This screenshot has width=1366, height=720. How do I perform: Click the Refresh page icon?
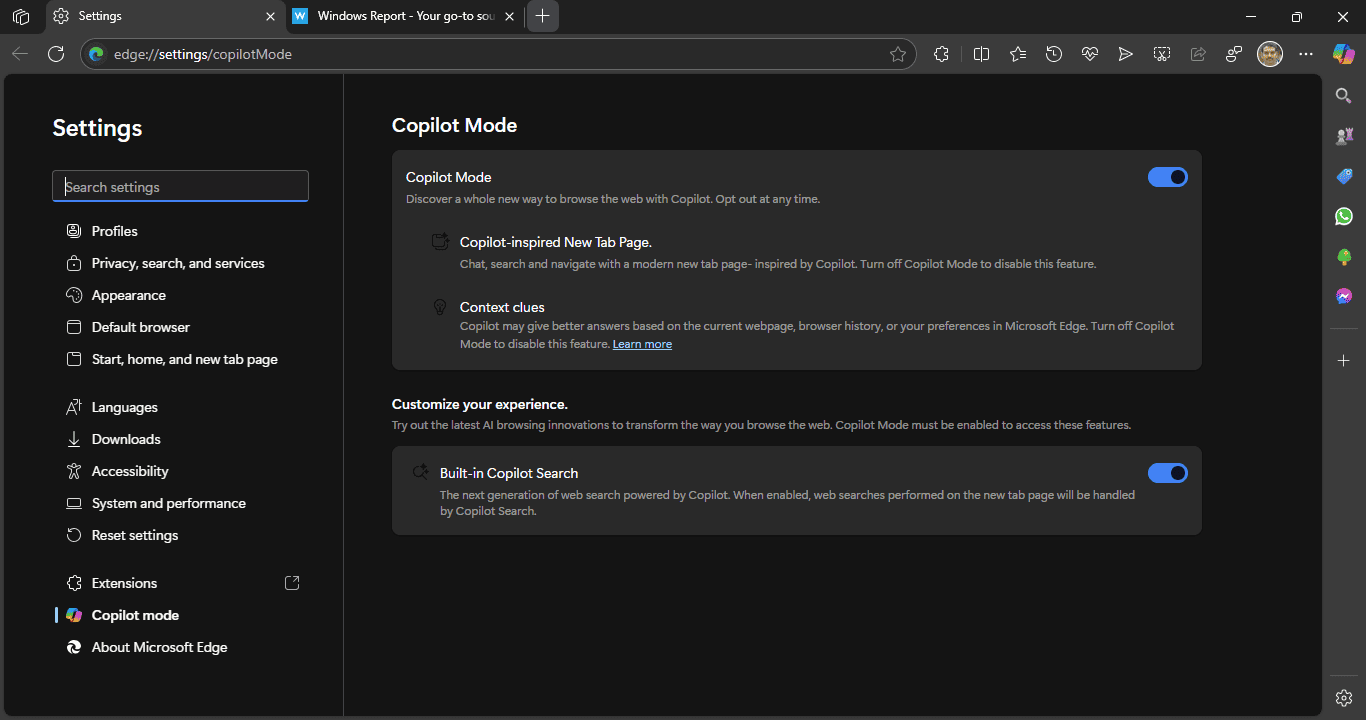point(56,54)
